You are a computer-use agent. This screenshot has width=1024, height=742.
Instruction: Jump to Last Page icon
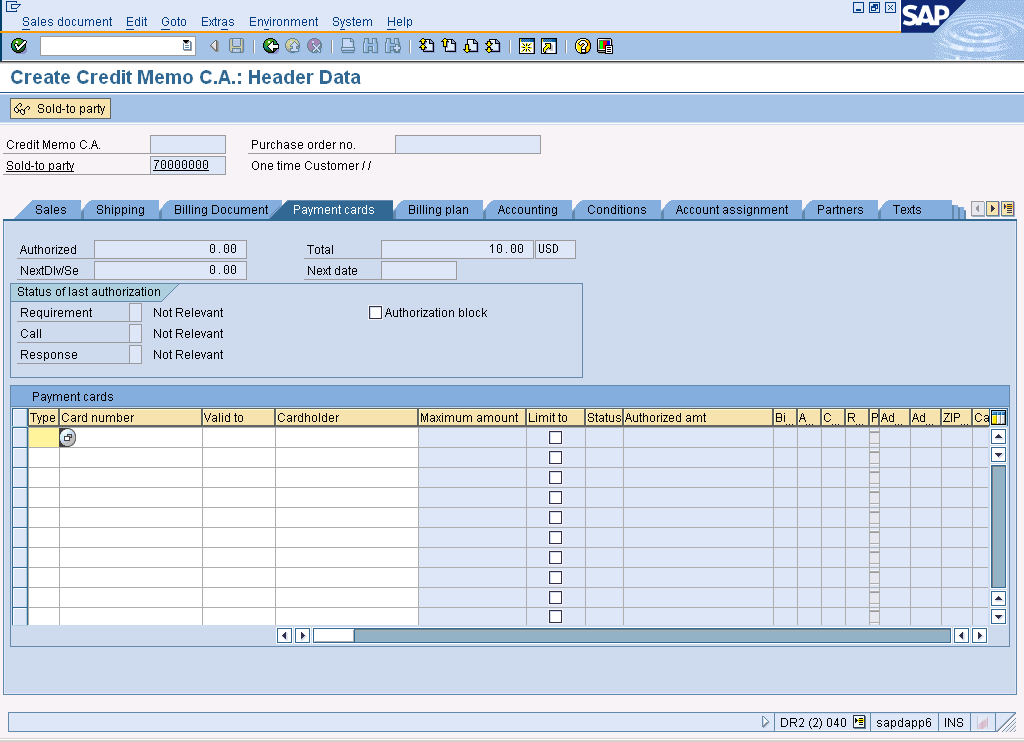pyautogui.click(x=493, y=46)
